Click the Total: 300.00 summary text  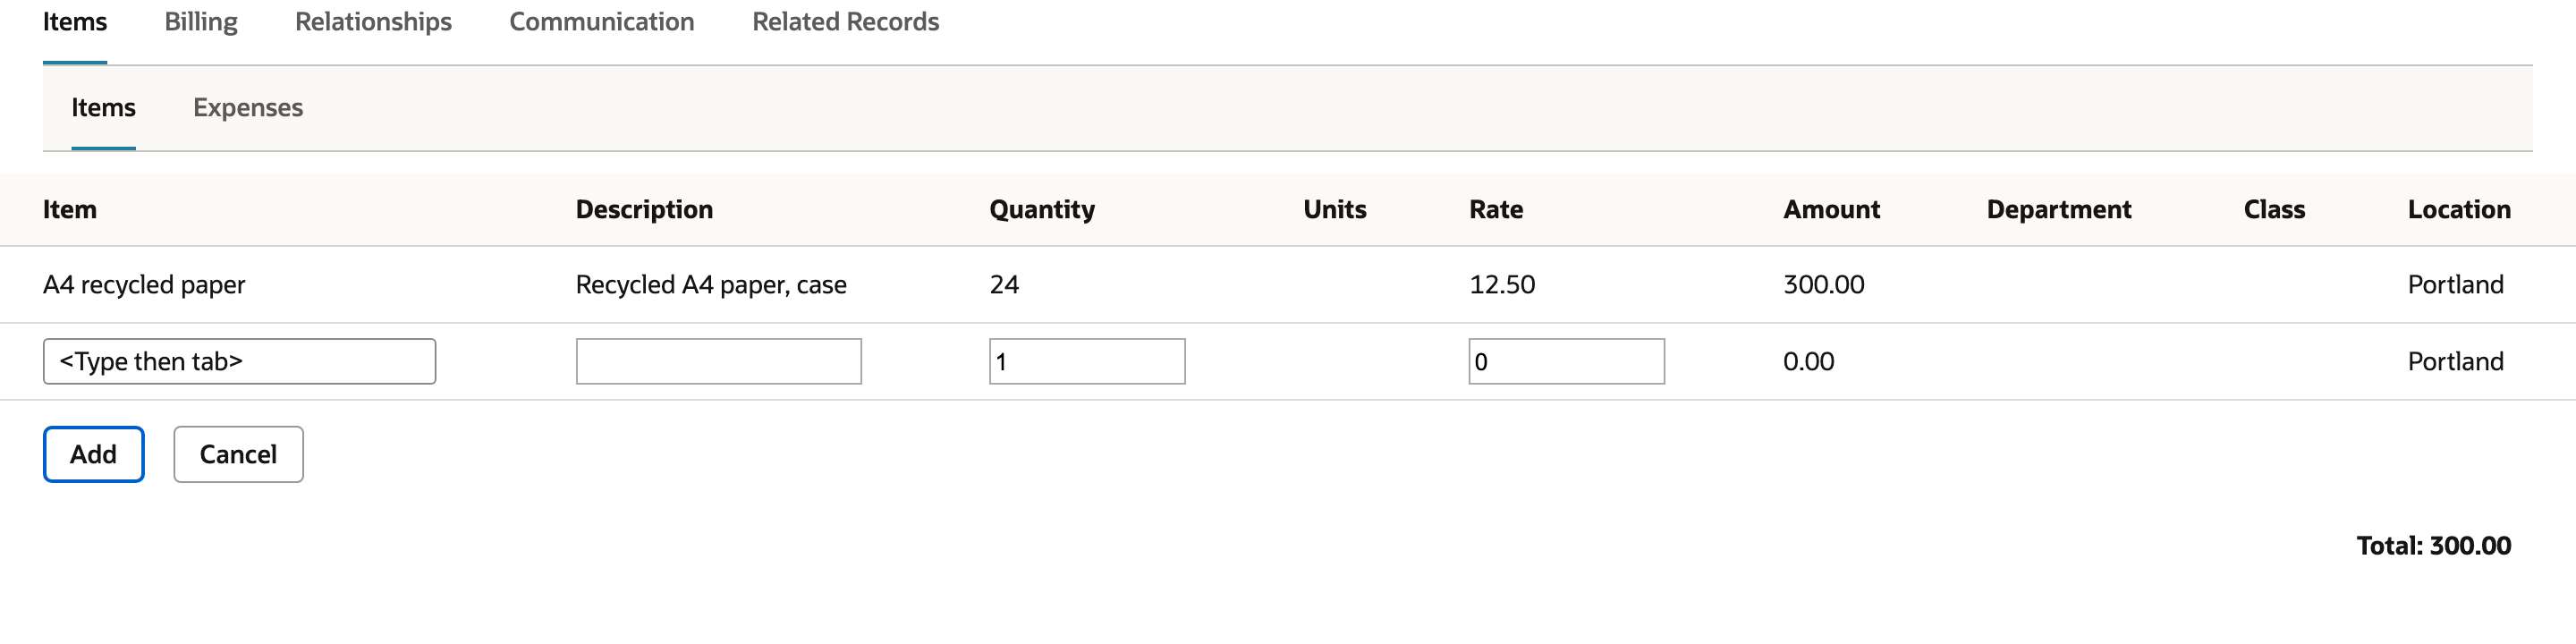coord(2434,546)
